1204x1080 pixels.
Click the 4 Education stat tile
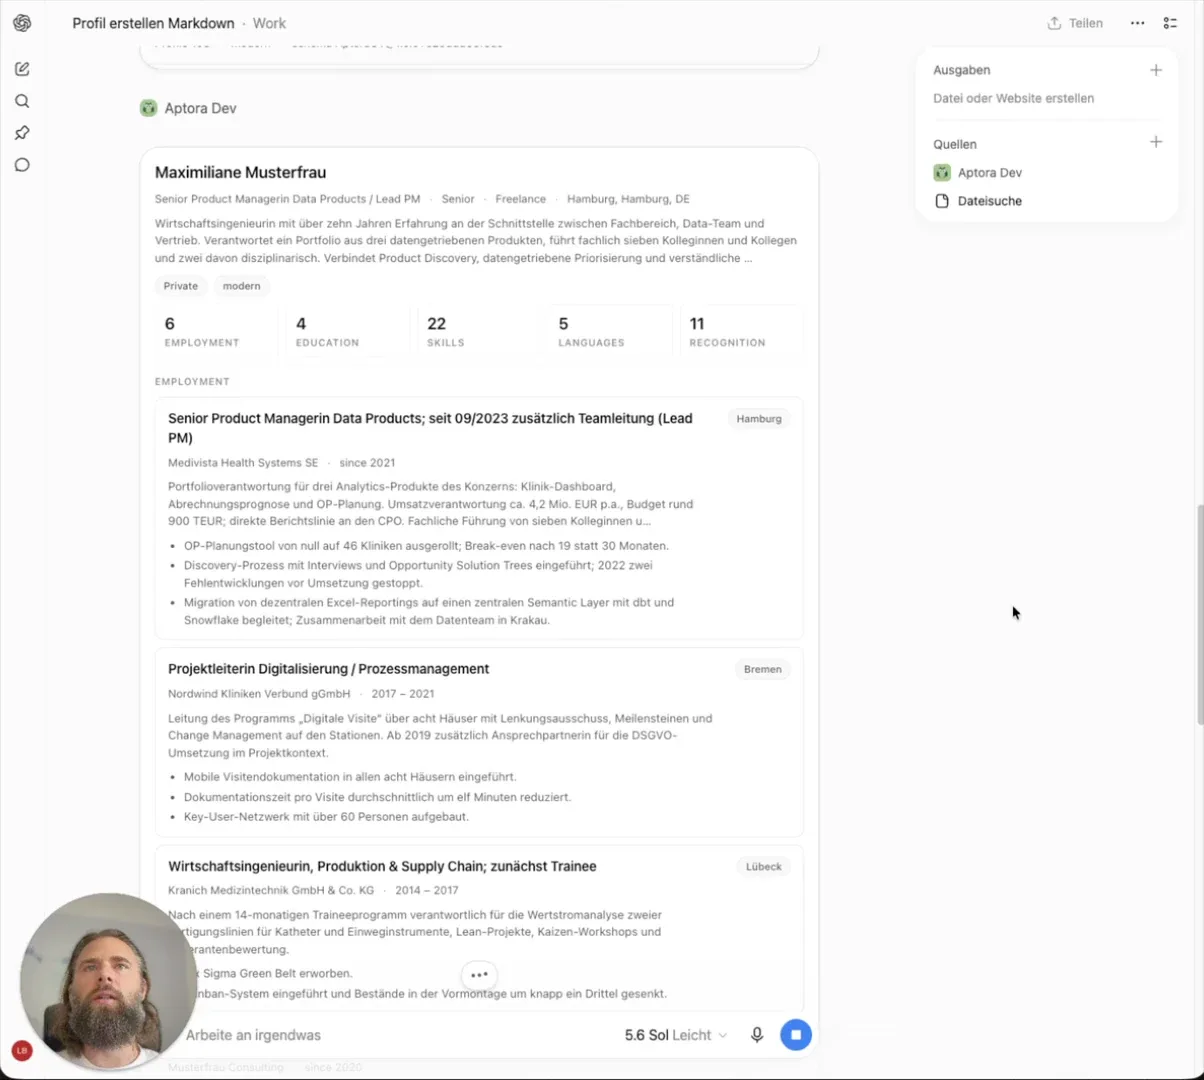coord(348,332)
